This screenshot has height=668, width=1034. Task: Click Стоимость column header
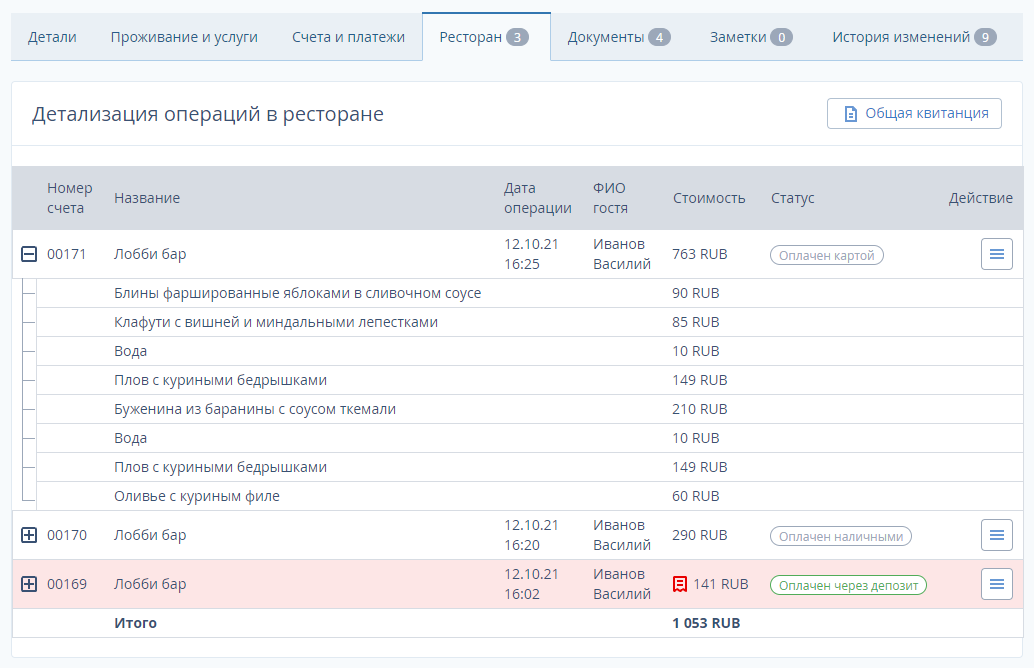pyautogui.click(x=709, y=198)
